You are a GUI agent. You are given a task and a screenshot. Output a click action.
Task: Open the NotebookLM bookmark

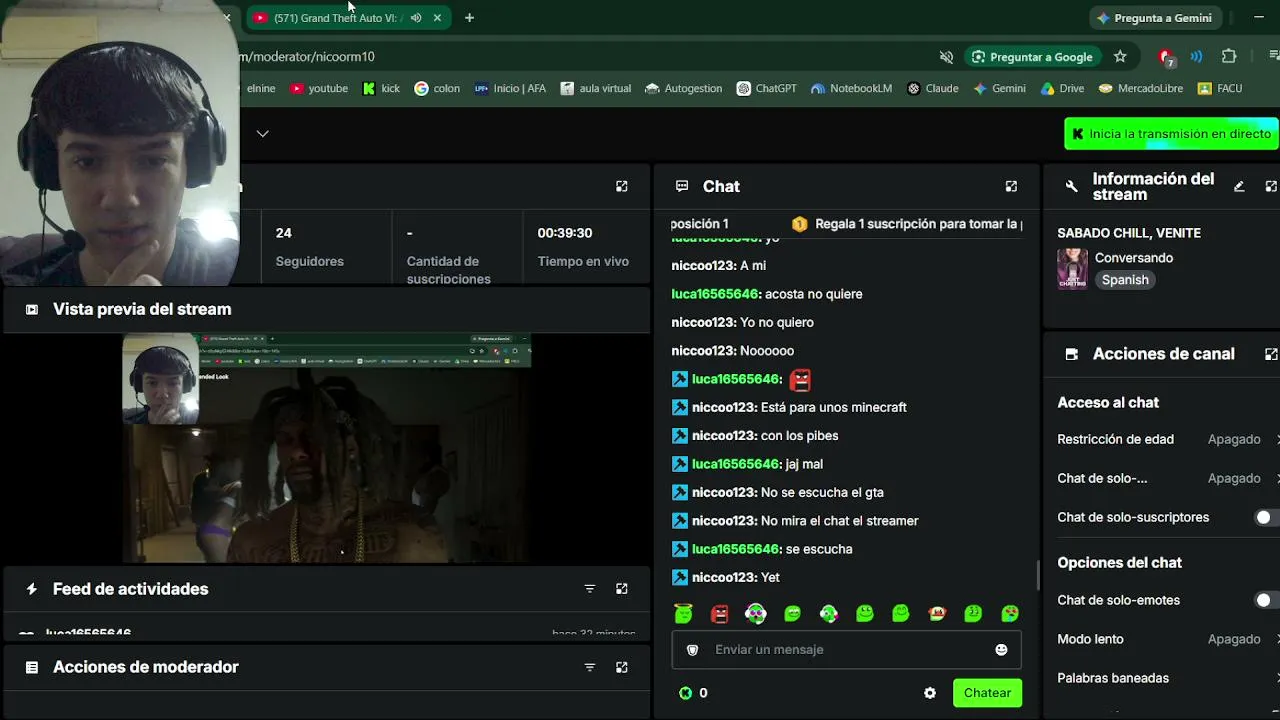[x=851, y=88]
